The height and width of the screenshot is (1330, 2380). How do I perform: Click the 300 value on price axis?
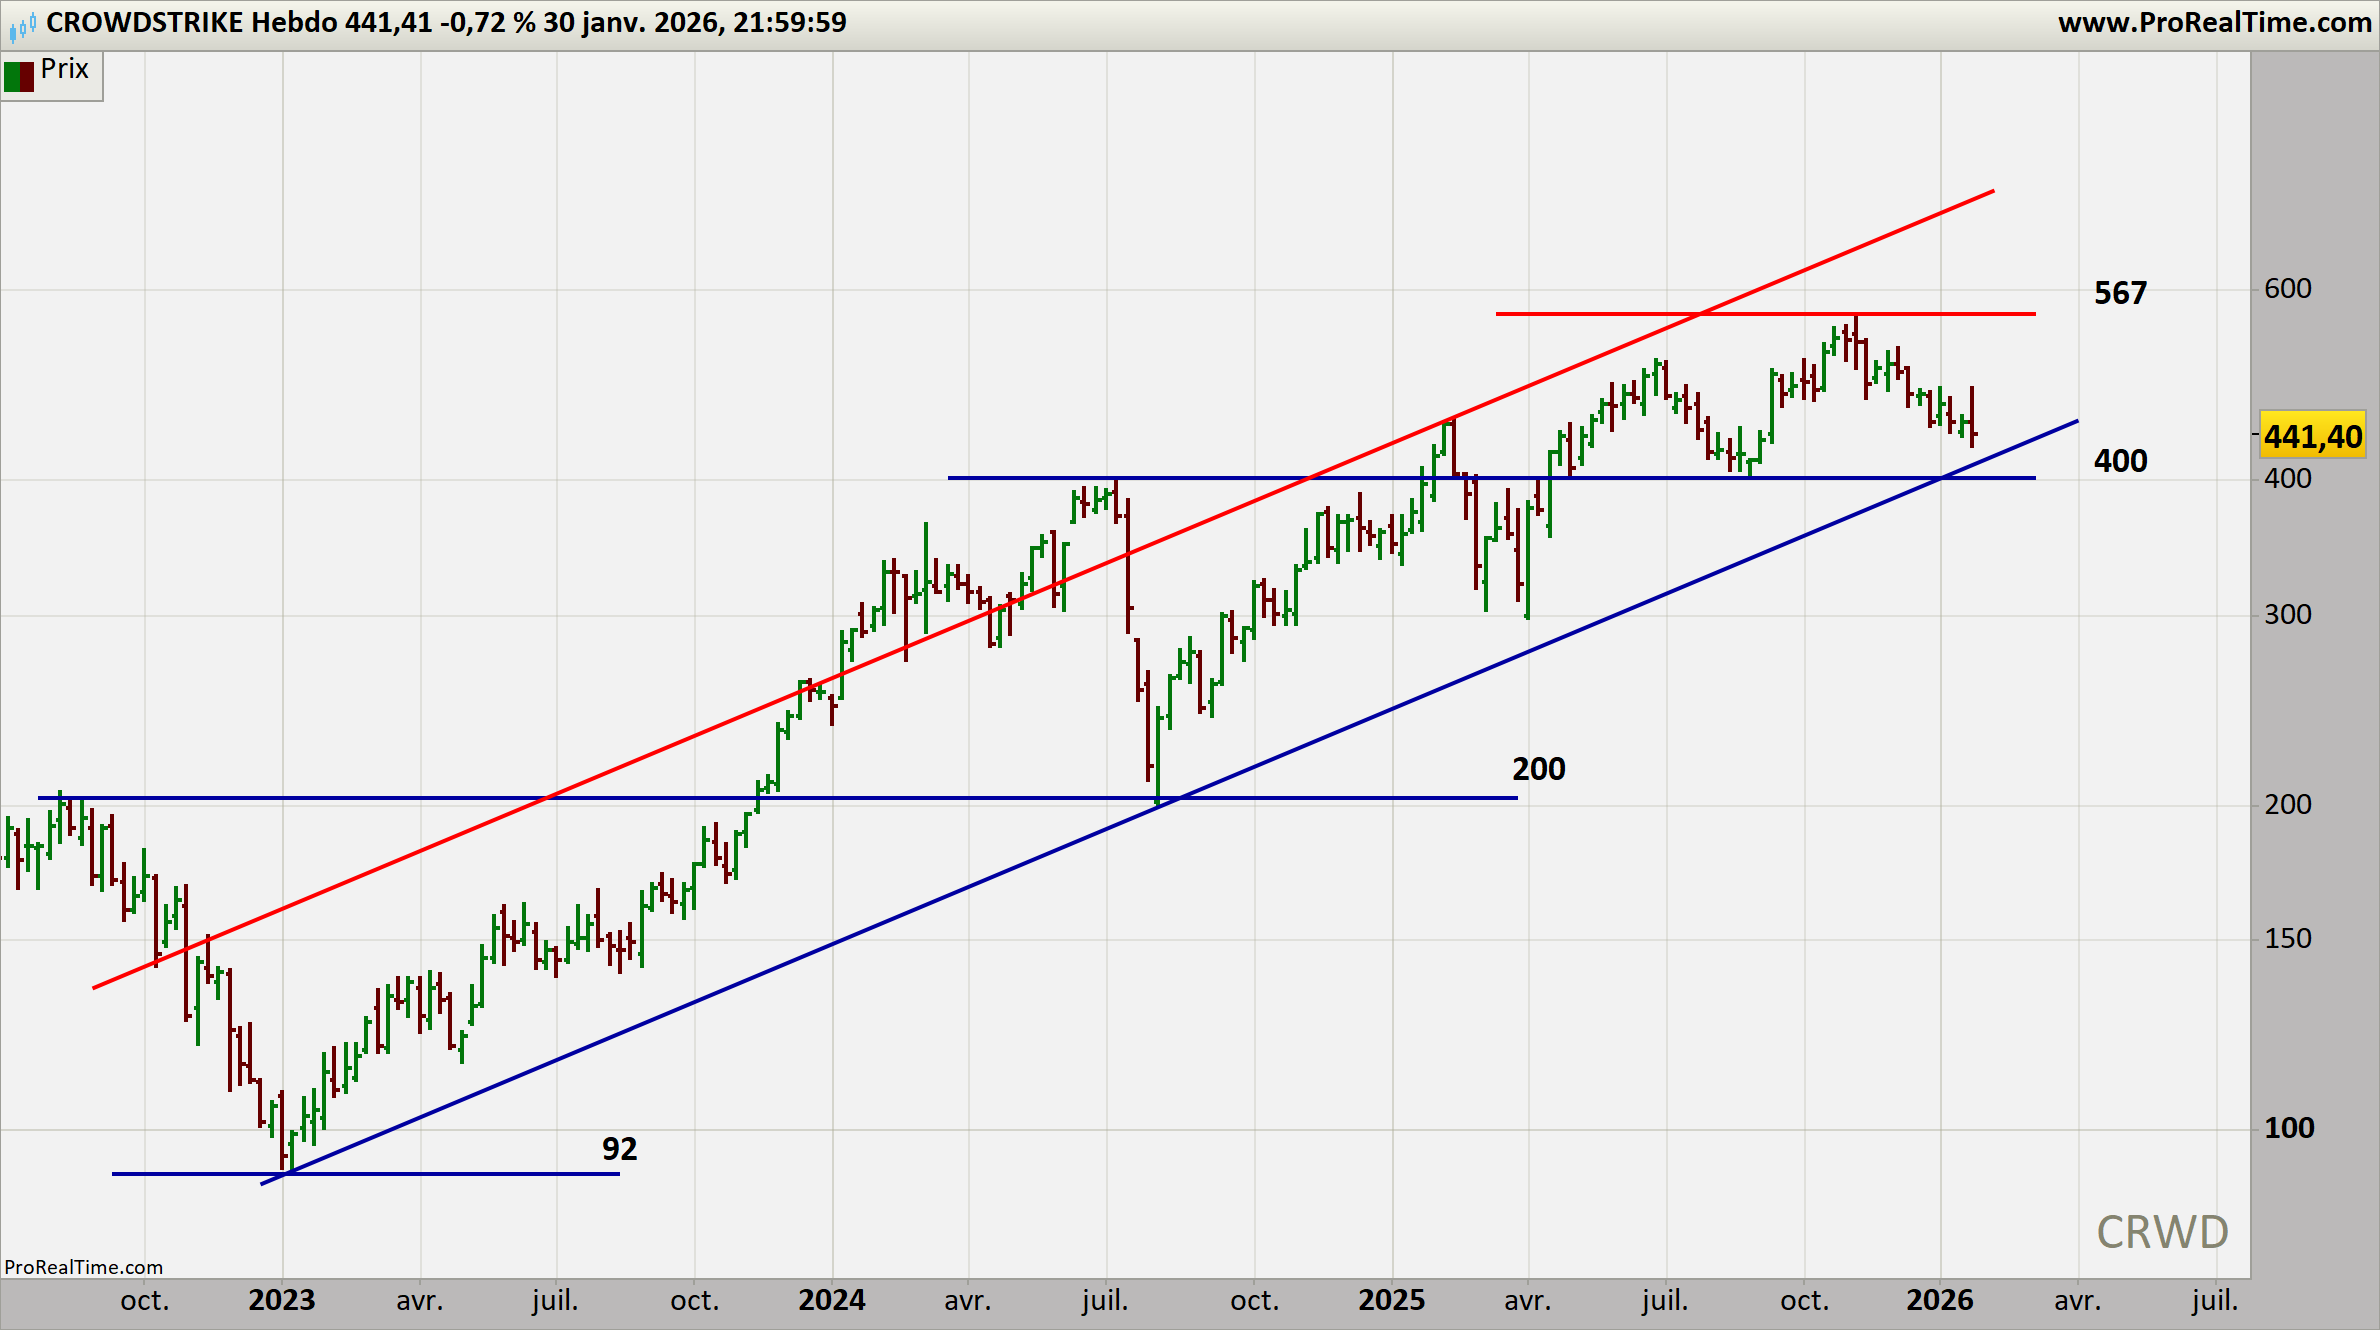(x=2287, y=614)
